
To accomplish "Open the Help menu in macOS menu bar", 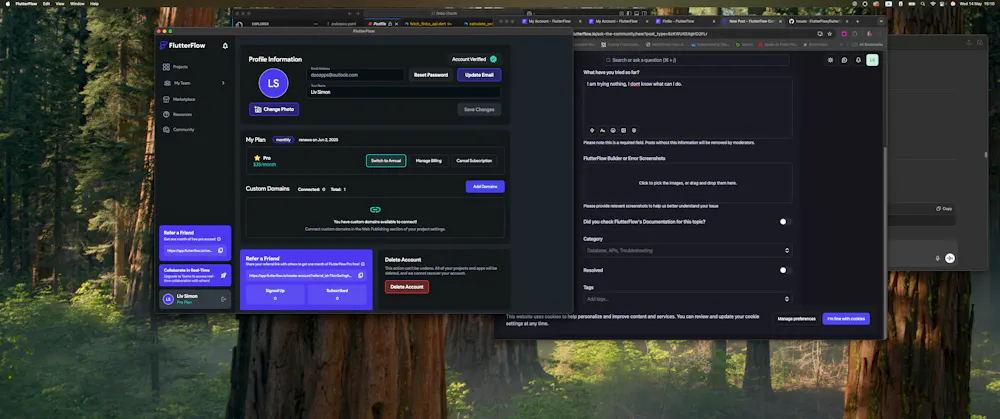I will pyautogui.click(x=94, y=4).
